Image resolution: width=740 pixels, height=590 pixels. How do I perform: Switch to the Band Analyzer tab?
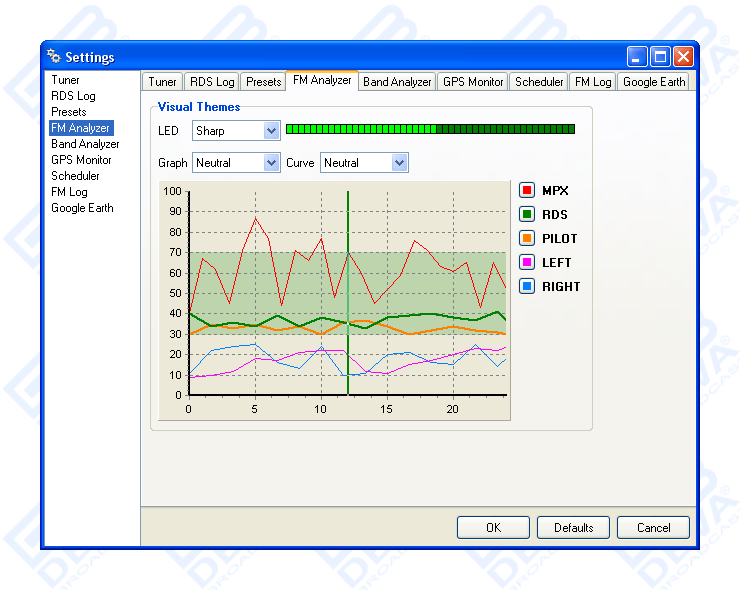click(x=397, y=82)
